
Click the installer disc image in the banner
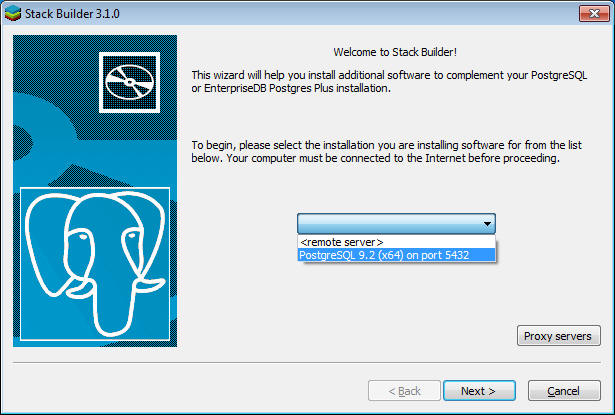coord(129,82)
